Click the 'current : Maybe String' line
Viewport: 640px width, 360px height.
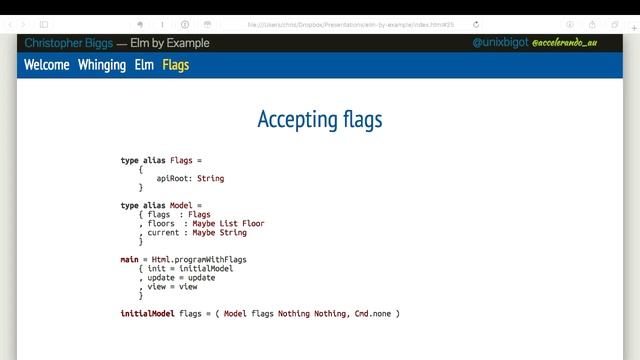[193, 233]
